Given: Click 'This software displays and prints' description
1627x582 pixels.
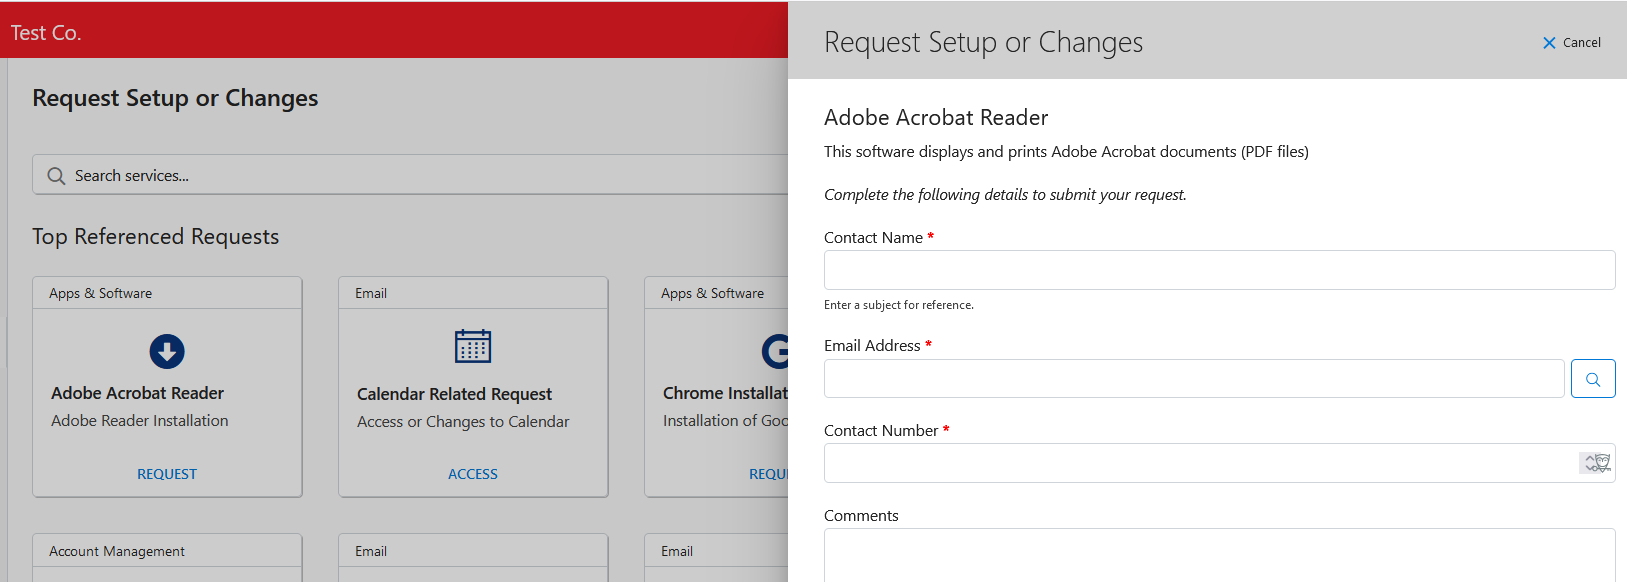Looking at the screenshot, I should point(1066,152).
